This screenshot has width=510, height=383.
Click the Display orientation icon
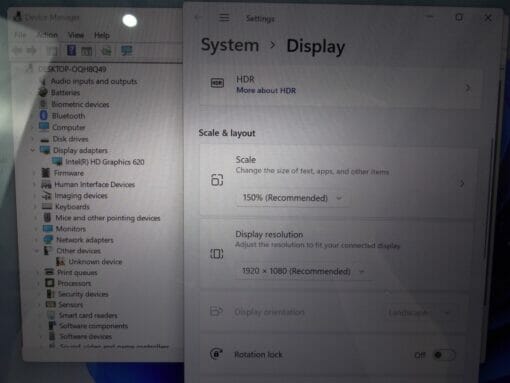216,312
